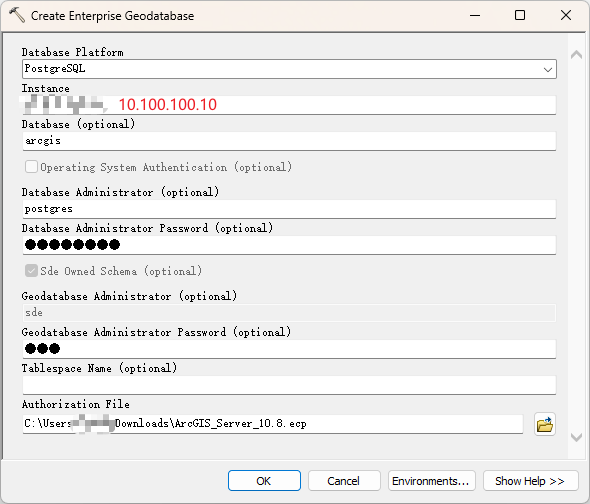Open the Database Platform dropdown arrow

tap(547, 69)
